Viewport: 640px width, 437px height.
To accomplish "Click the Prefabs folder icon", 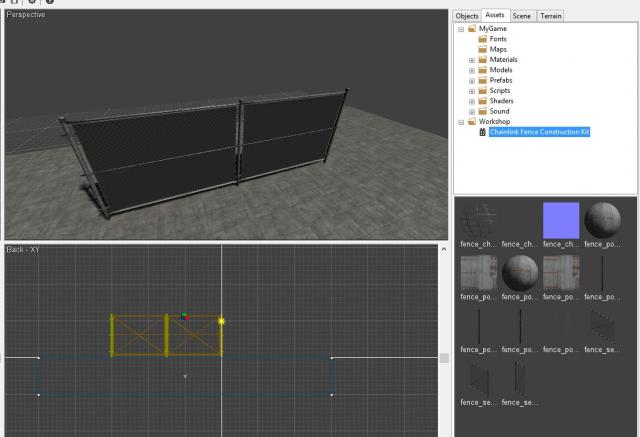I will tap(482, 81).
